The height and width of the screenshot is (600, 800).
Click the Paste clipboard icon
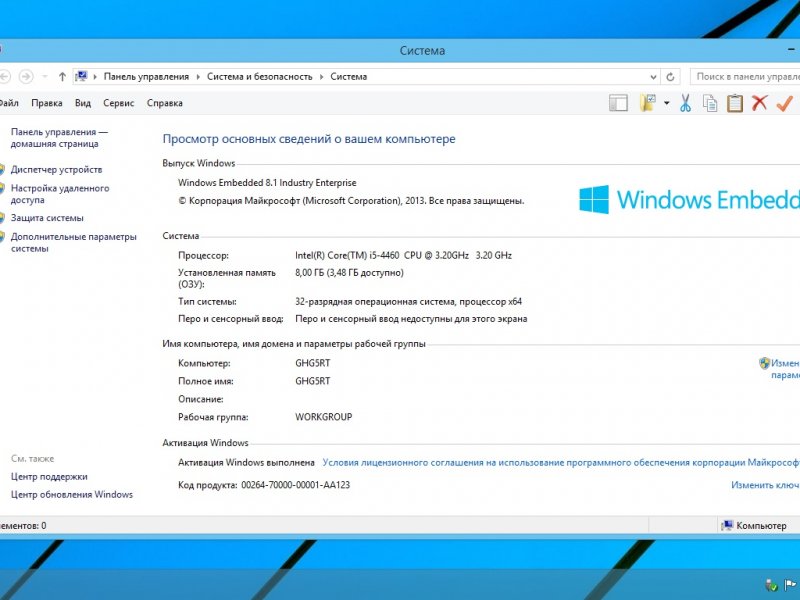click(735, 103)
